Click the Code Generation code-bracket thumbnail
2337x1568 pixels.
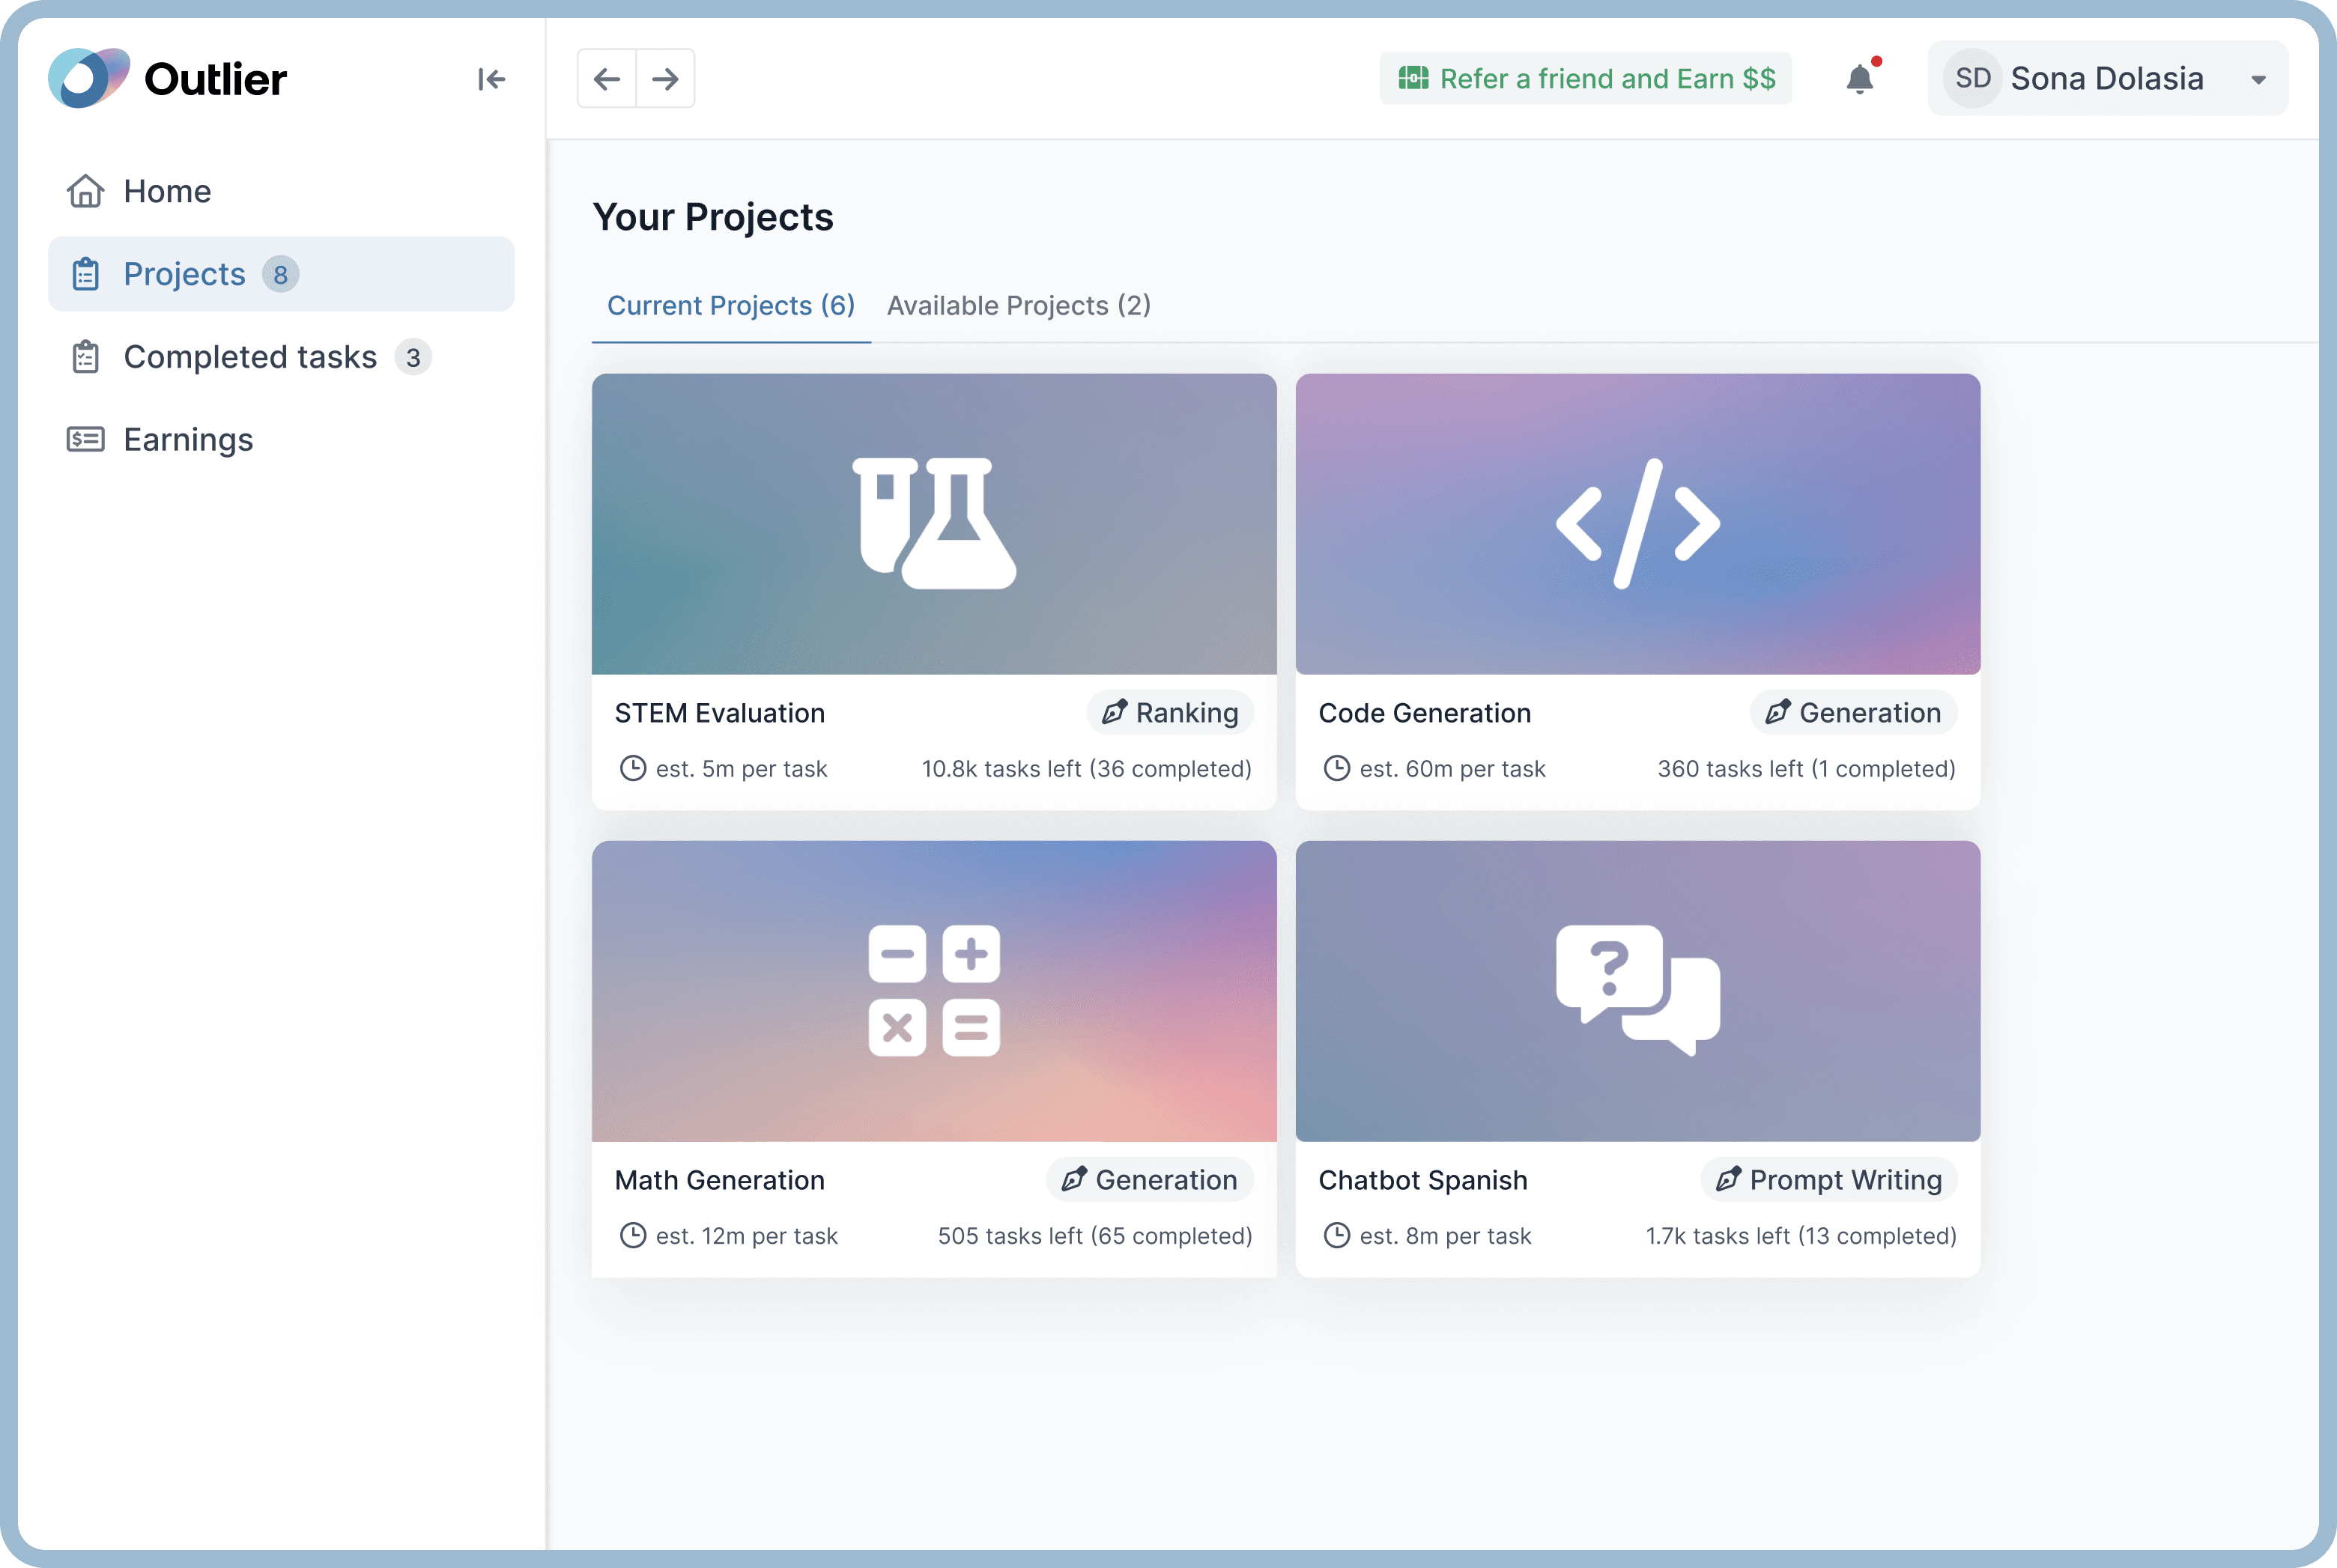click(x=1637, y=524)
